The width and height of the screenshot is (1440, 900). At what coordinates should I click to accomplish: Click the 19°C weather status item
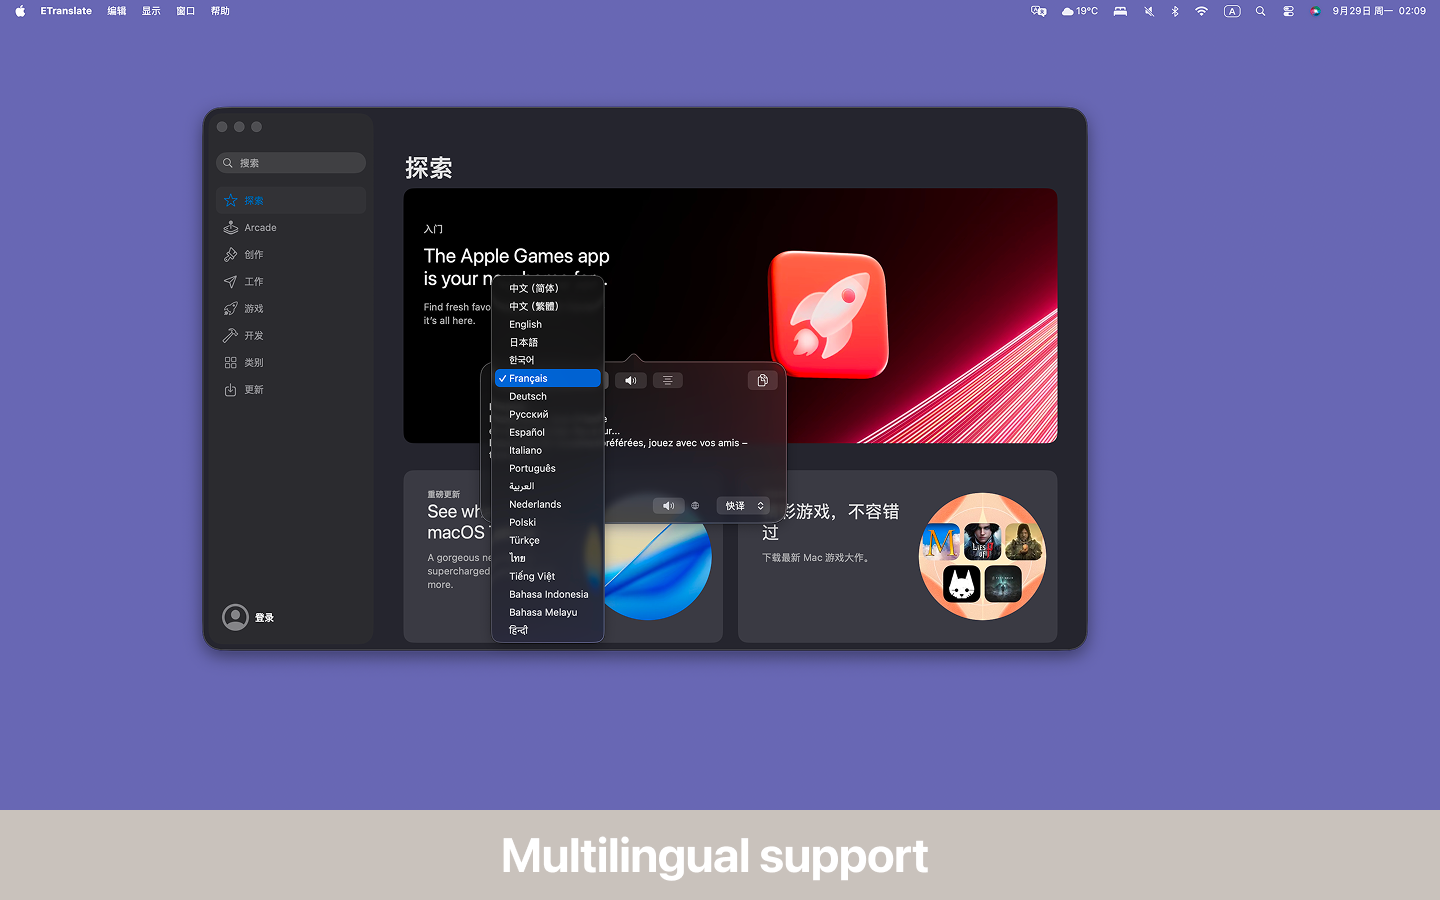[x=1080, y=11]
